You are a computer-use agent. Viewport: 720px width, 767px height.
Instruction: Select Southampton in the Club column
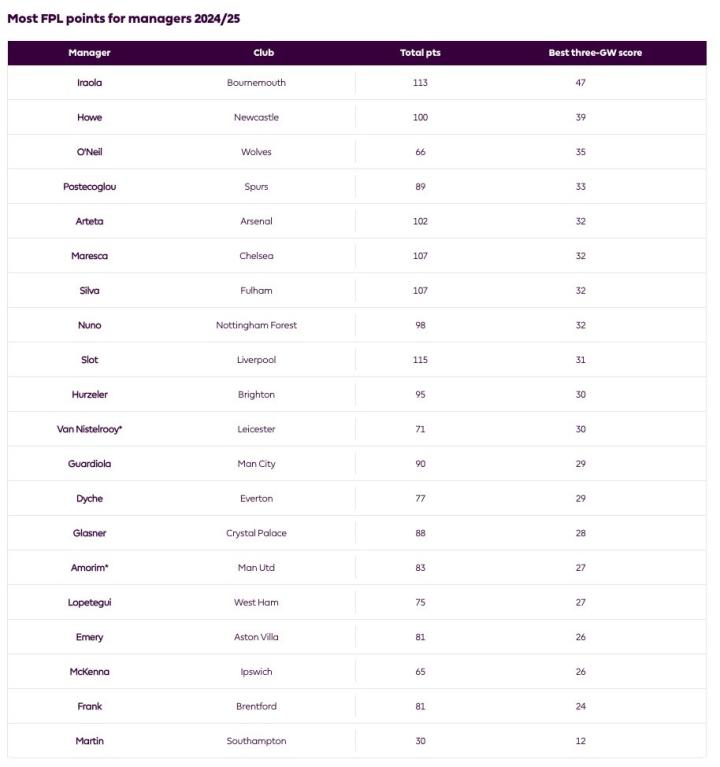[x=256, y=741]
